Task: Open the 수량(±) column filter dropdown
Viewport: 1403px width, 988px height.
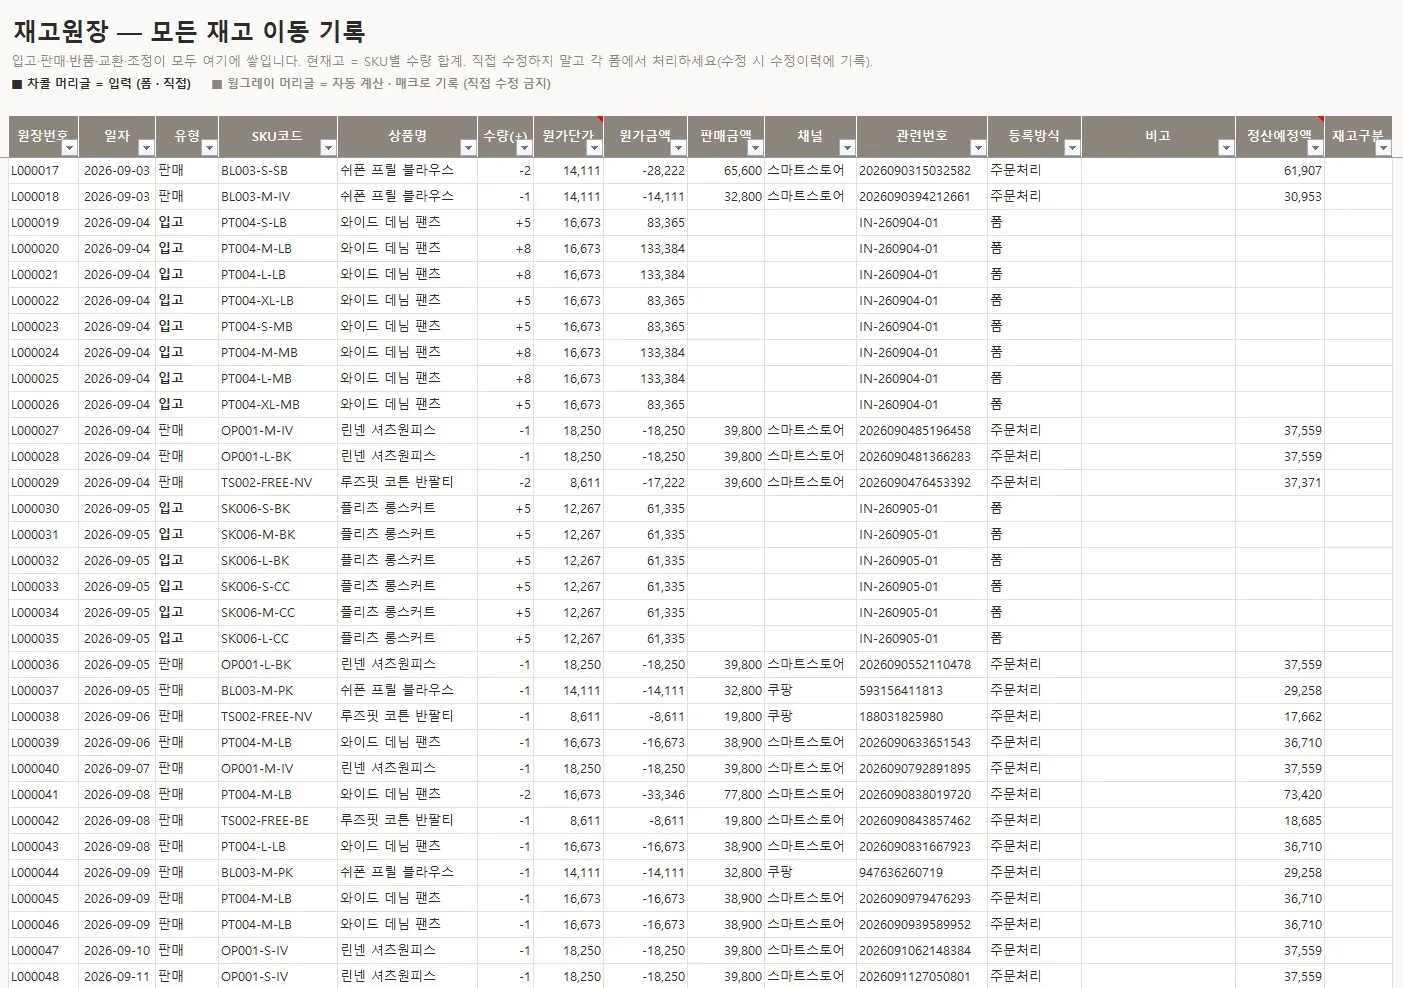Action: pyautogui.click(x=524, y=148)
